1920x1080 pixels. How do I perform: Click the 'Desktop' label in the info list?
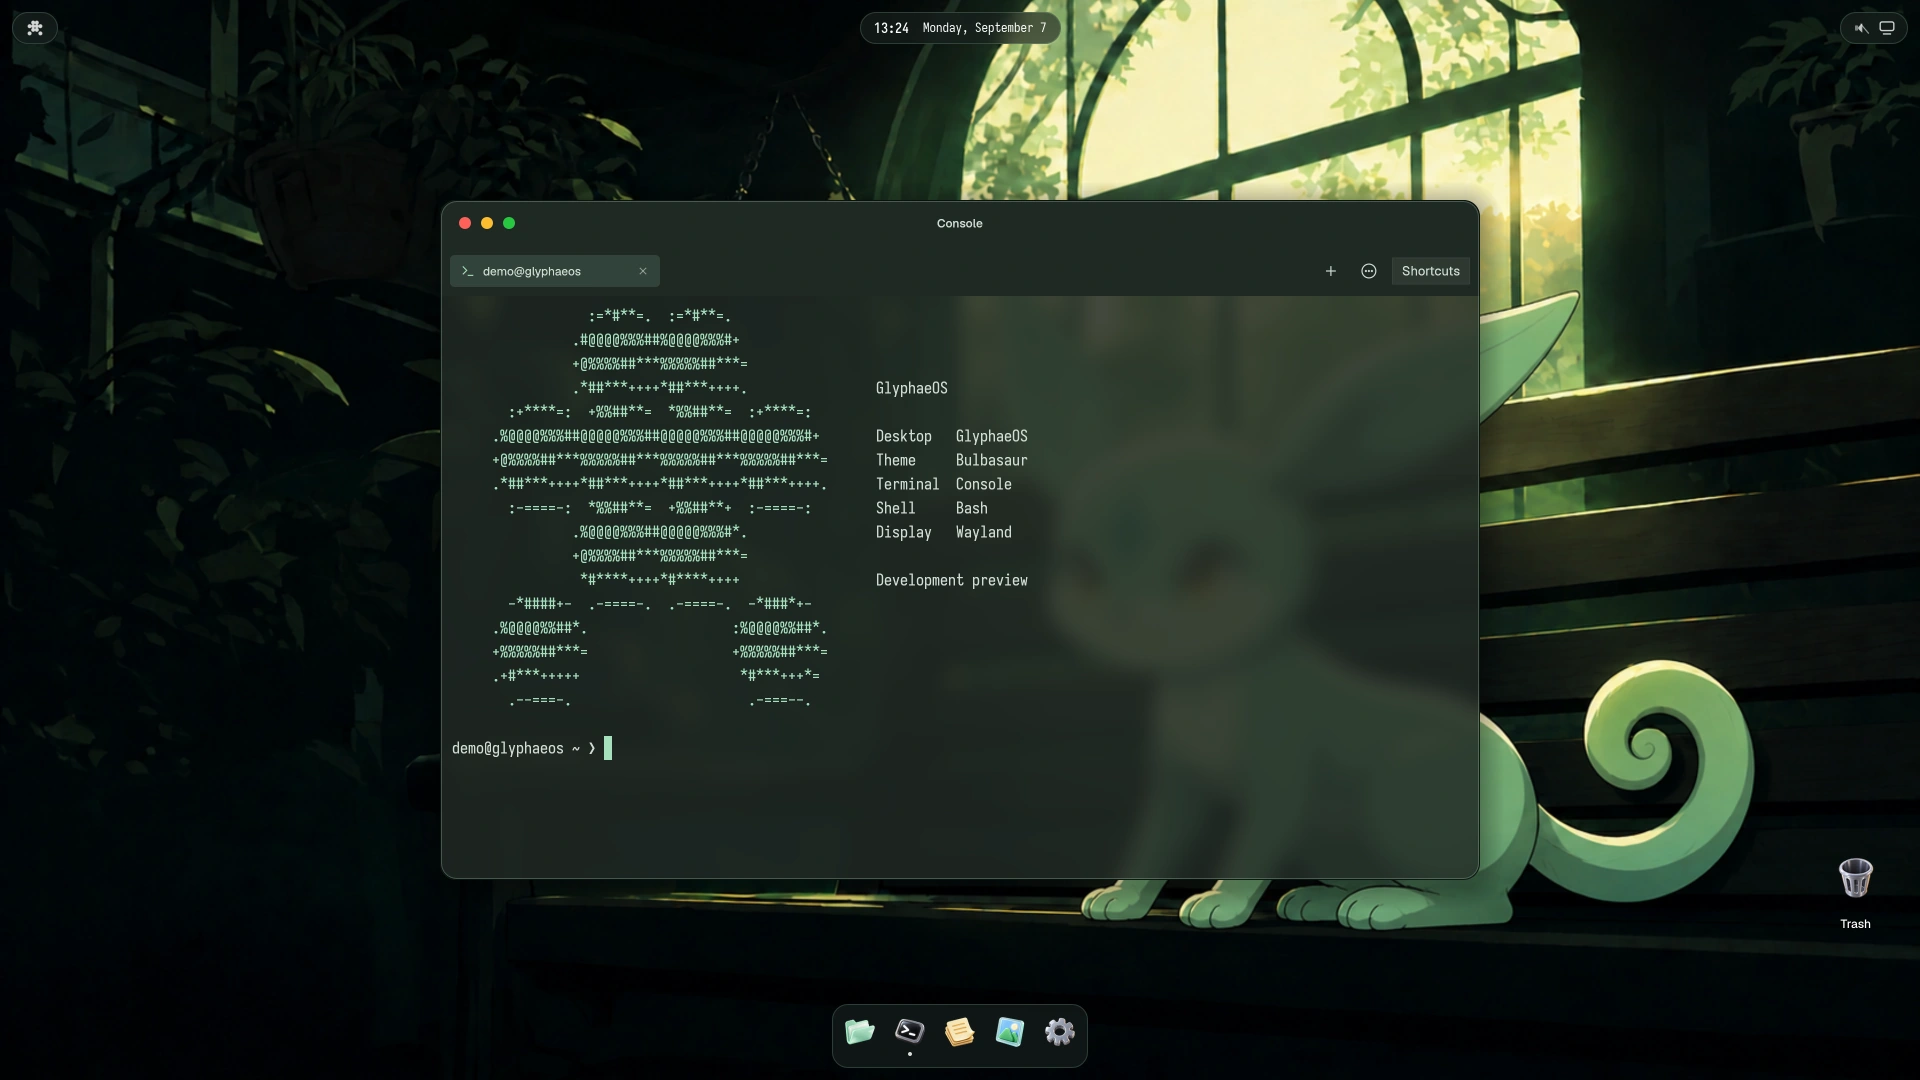[x=903, y=436]
